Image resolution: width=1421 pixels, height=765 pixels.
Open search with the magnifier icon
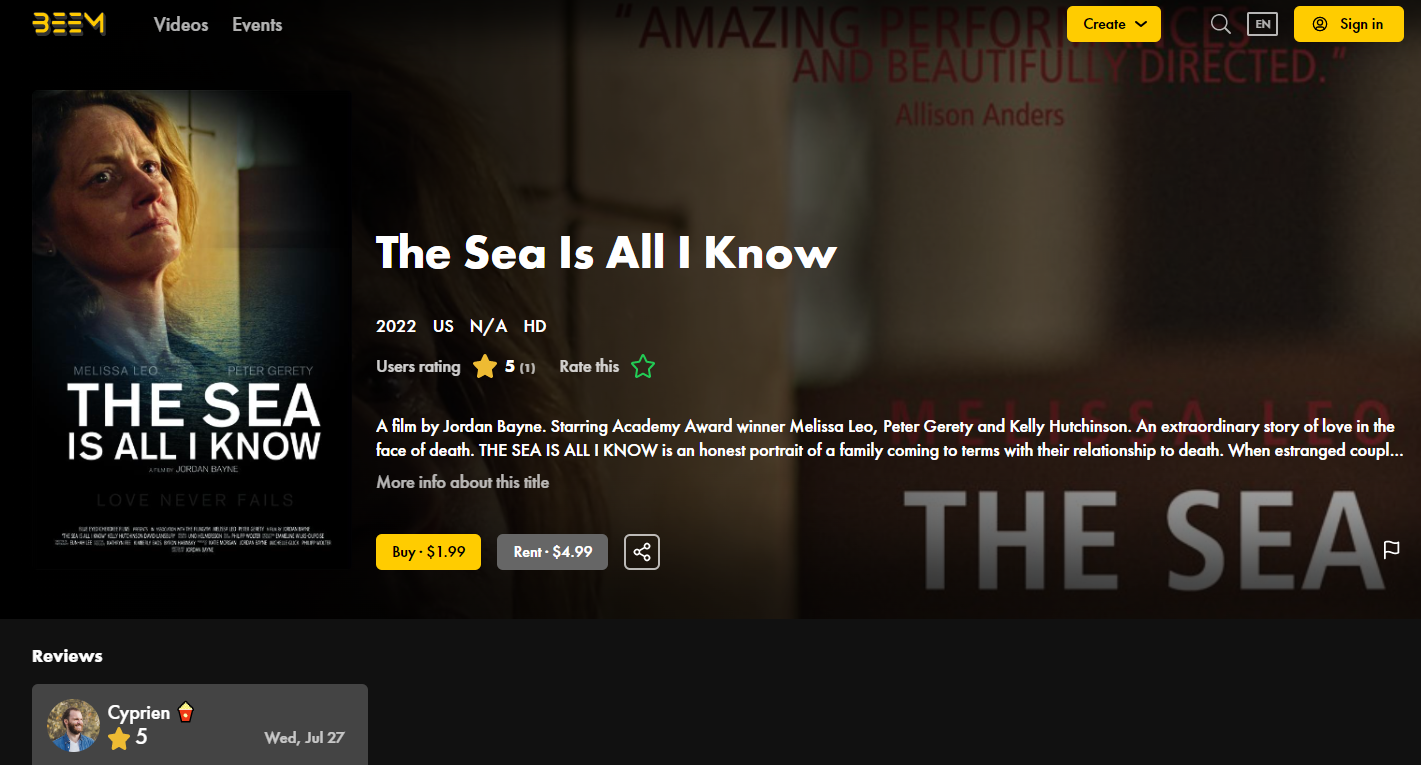(x=1220, y=24)
